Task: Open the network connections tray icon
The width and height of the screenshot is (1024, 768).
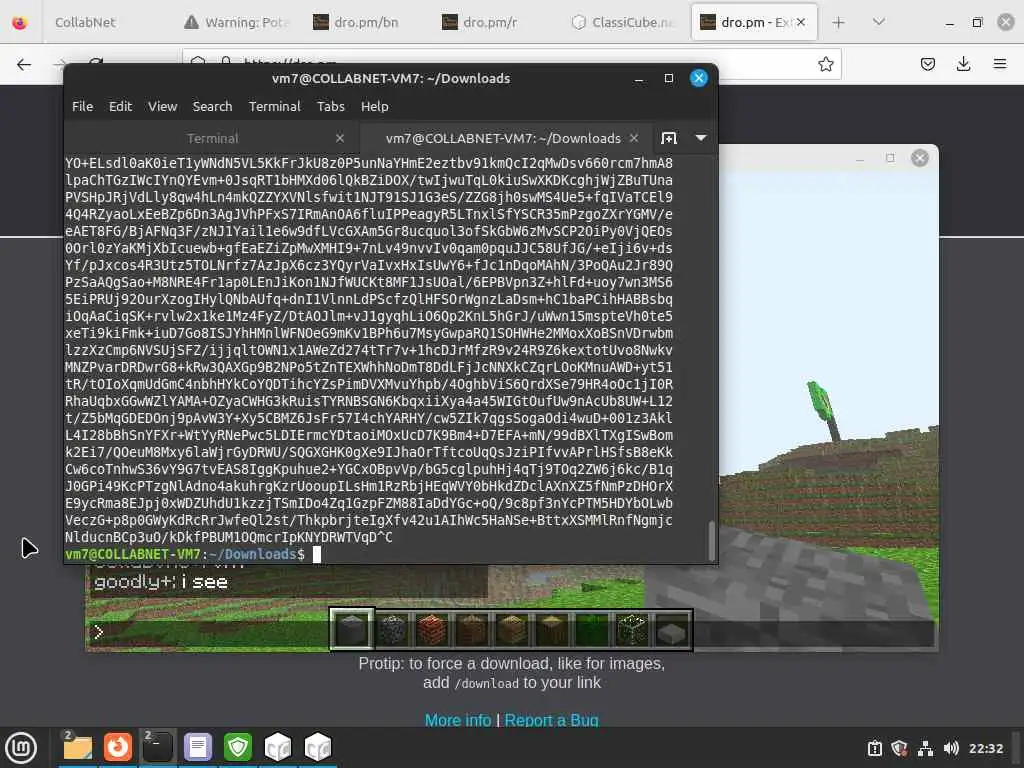Action: (x=925, y=748)
